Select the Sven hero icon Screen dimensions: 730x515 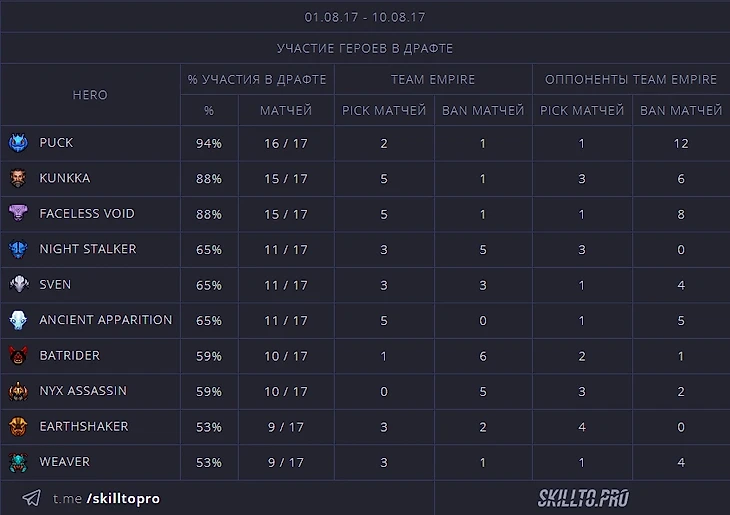(x=19, y=285)
